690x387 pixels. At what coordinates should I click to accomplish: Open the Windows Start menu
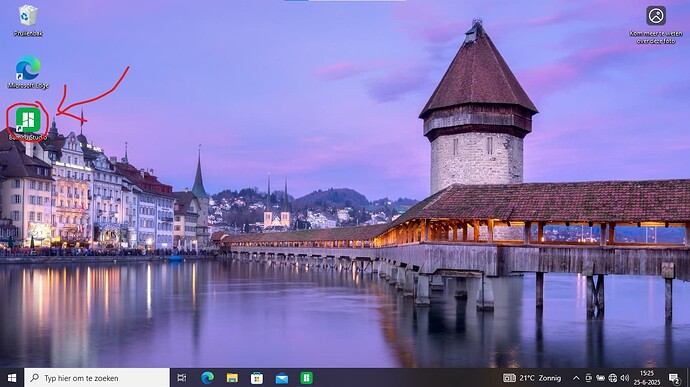click(x=12, y=378)
